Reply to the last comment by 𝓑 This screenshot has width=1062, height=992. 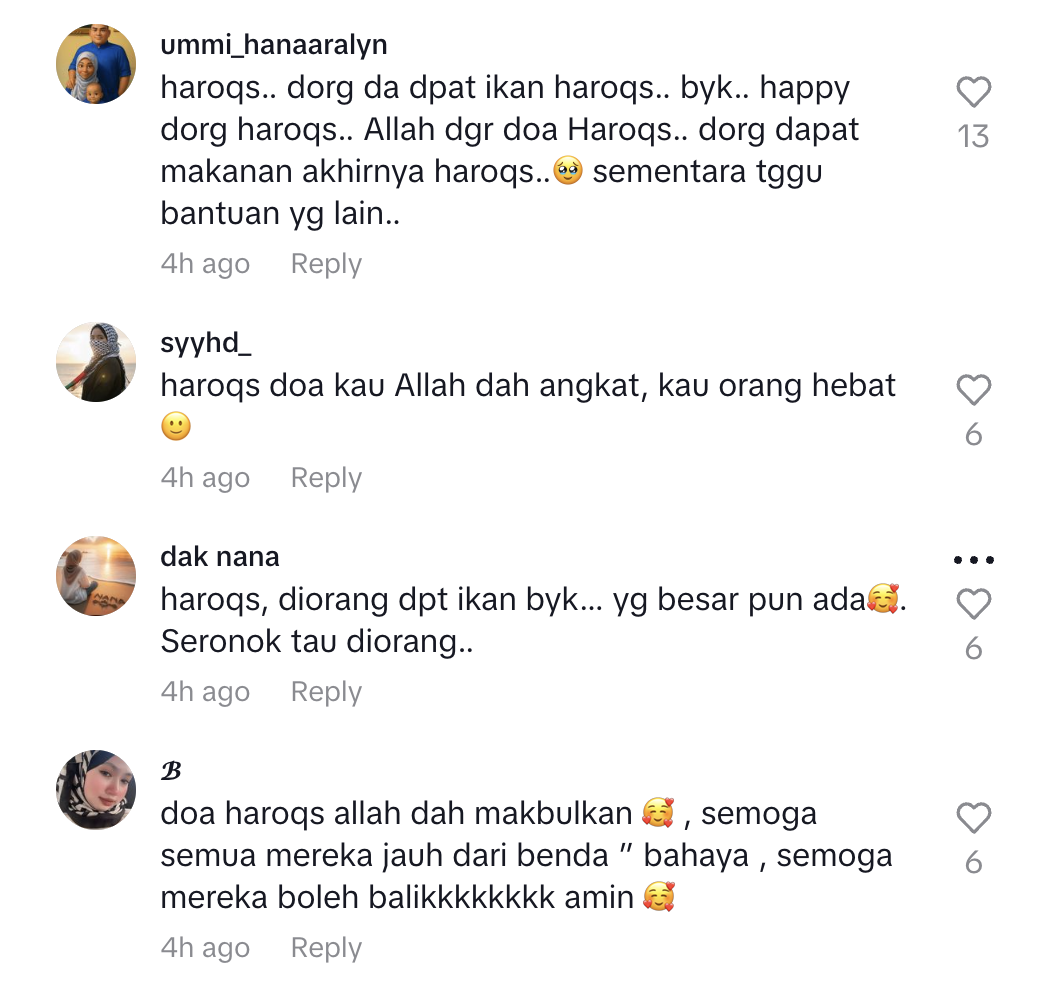click(326, 947)
